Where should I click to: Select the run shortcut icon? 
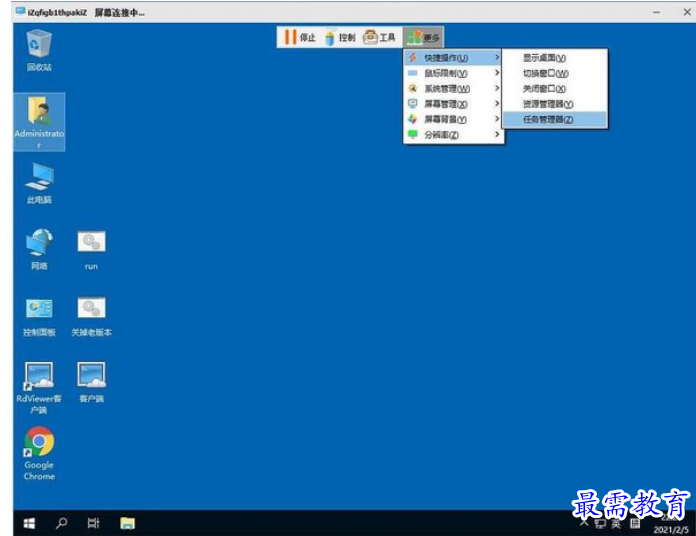click(91, 249)
